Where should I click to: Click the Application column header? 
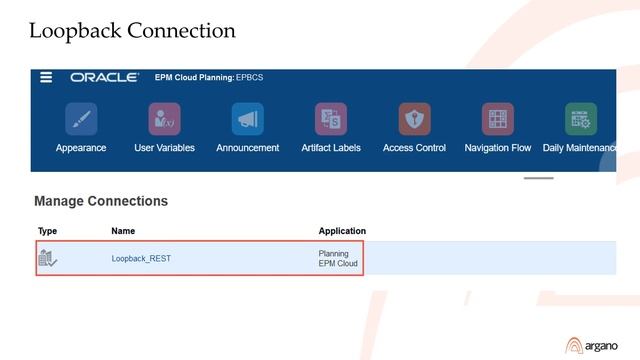342,231
